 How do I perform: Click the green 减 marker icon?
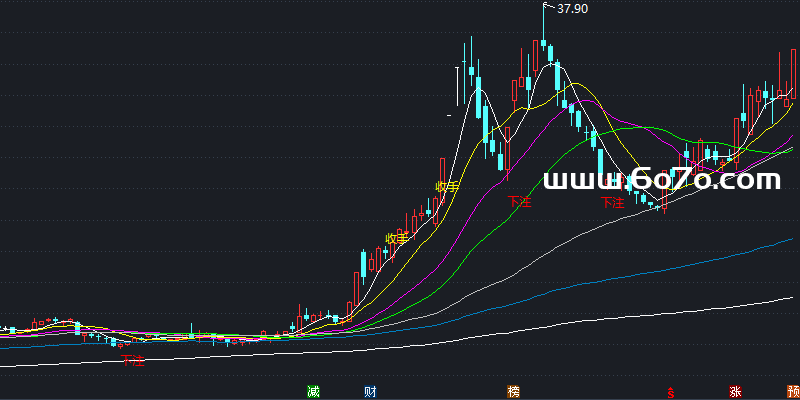point(313,391)
